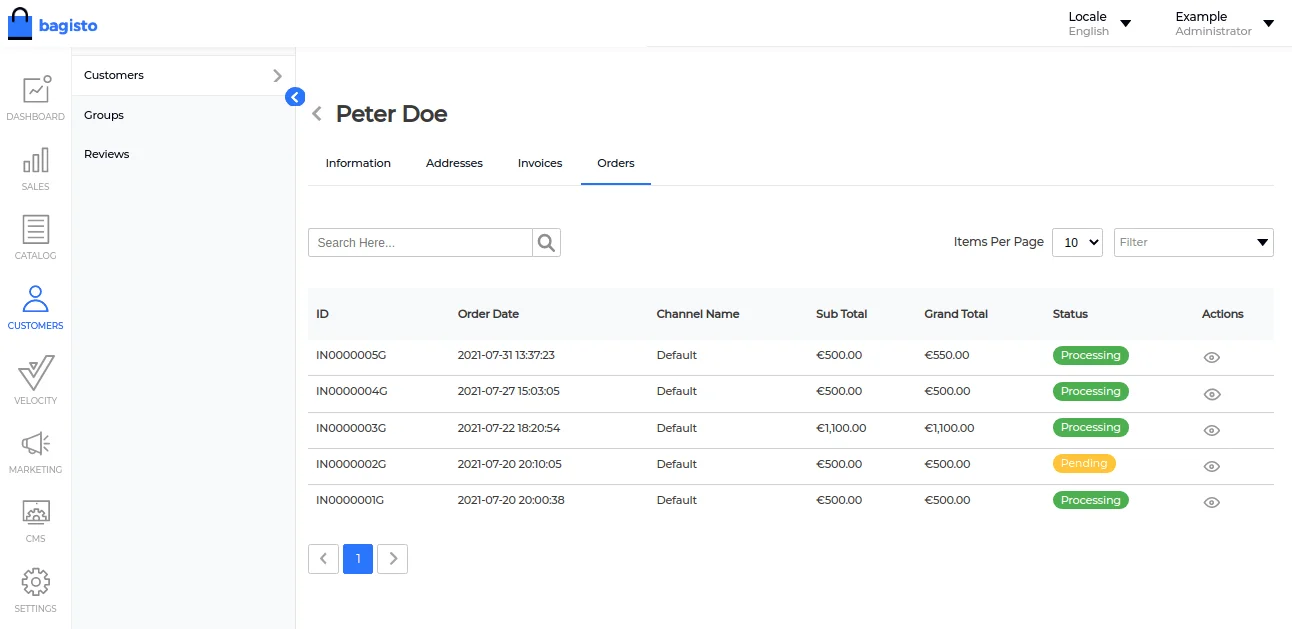
Task: Sort by ID column header
Action: click(322, 314)
